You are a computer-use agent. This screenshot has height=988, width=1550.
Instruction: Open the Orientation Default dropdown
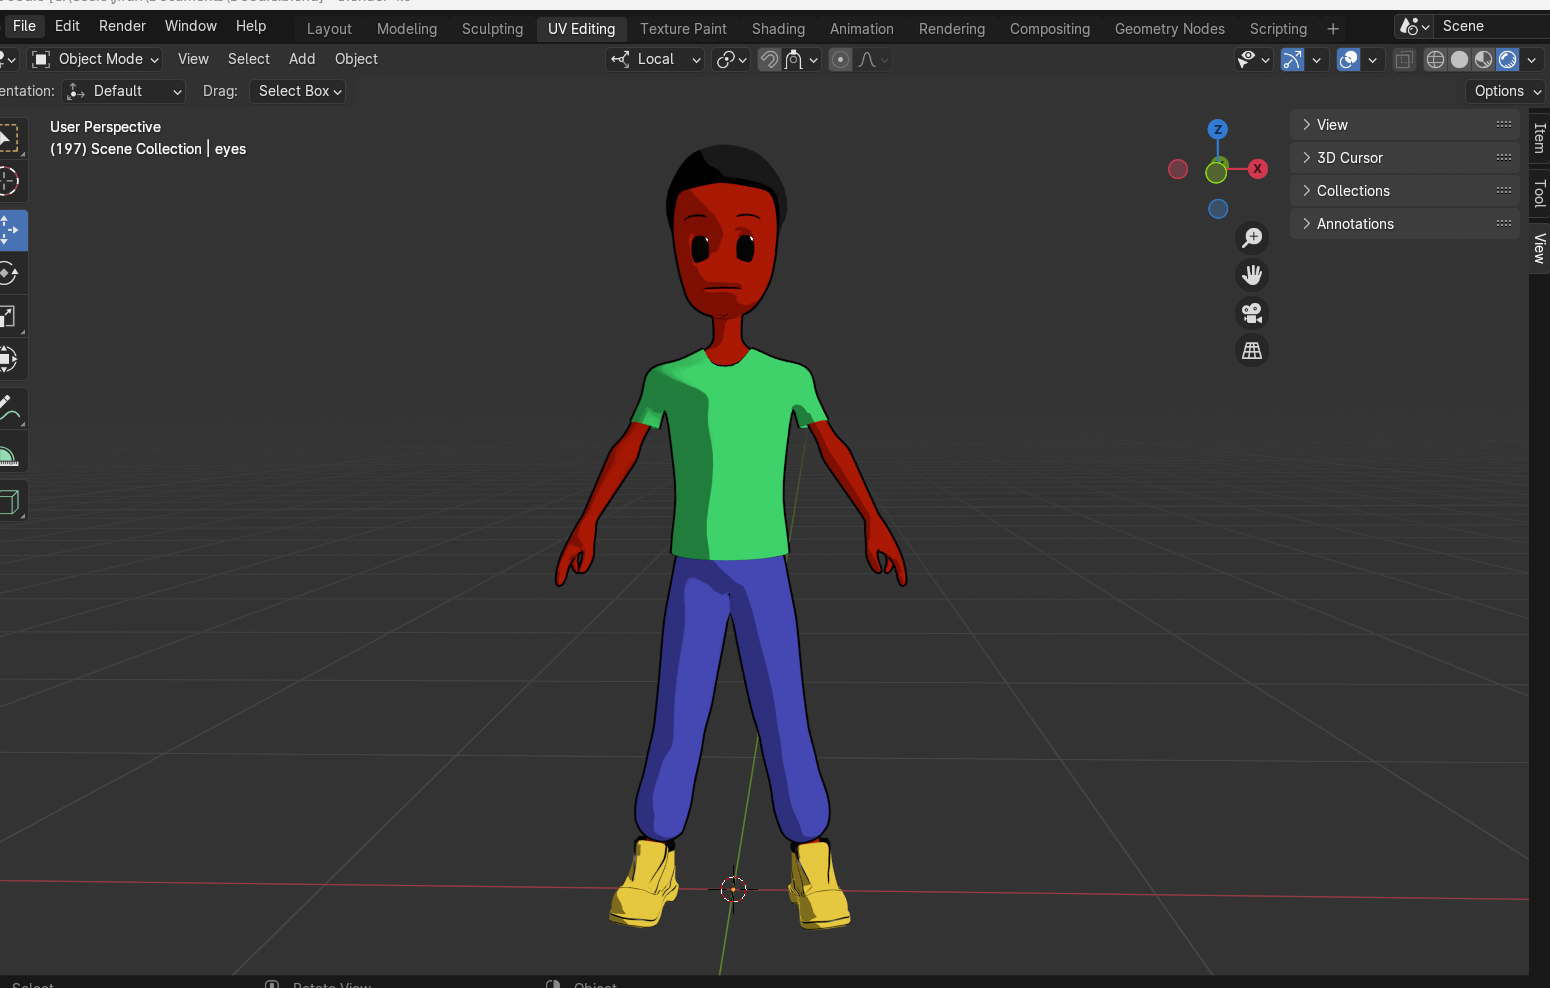125,91
